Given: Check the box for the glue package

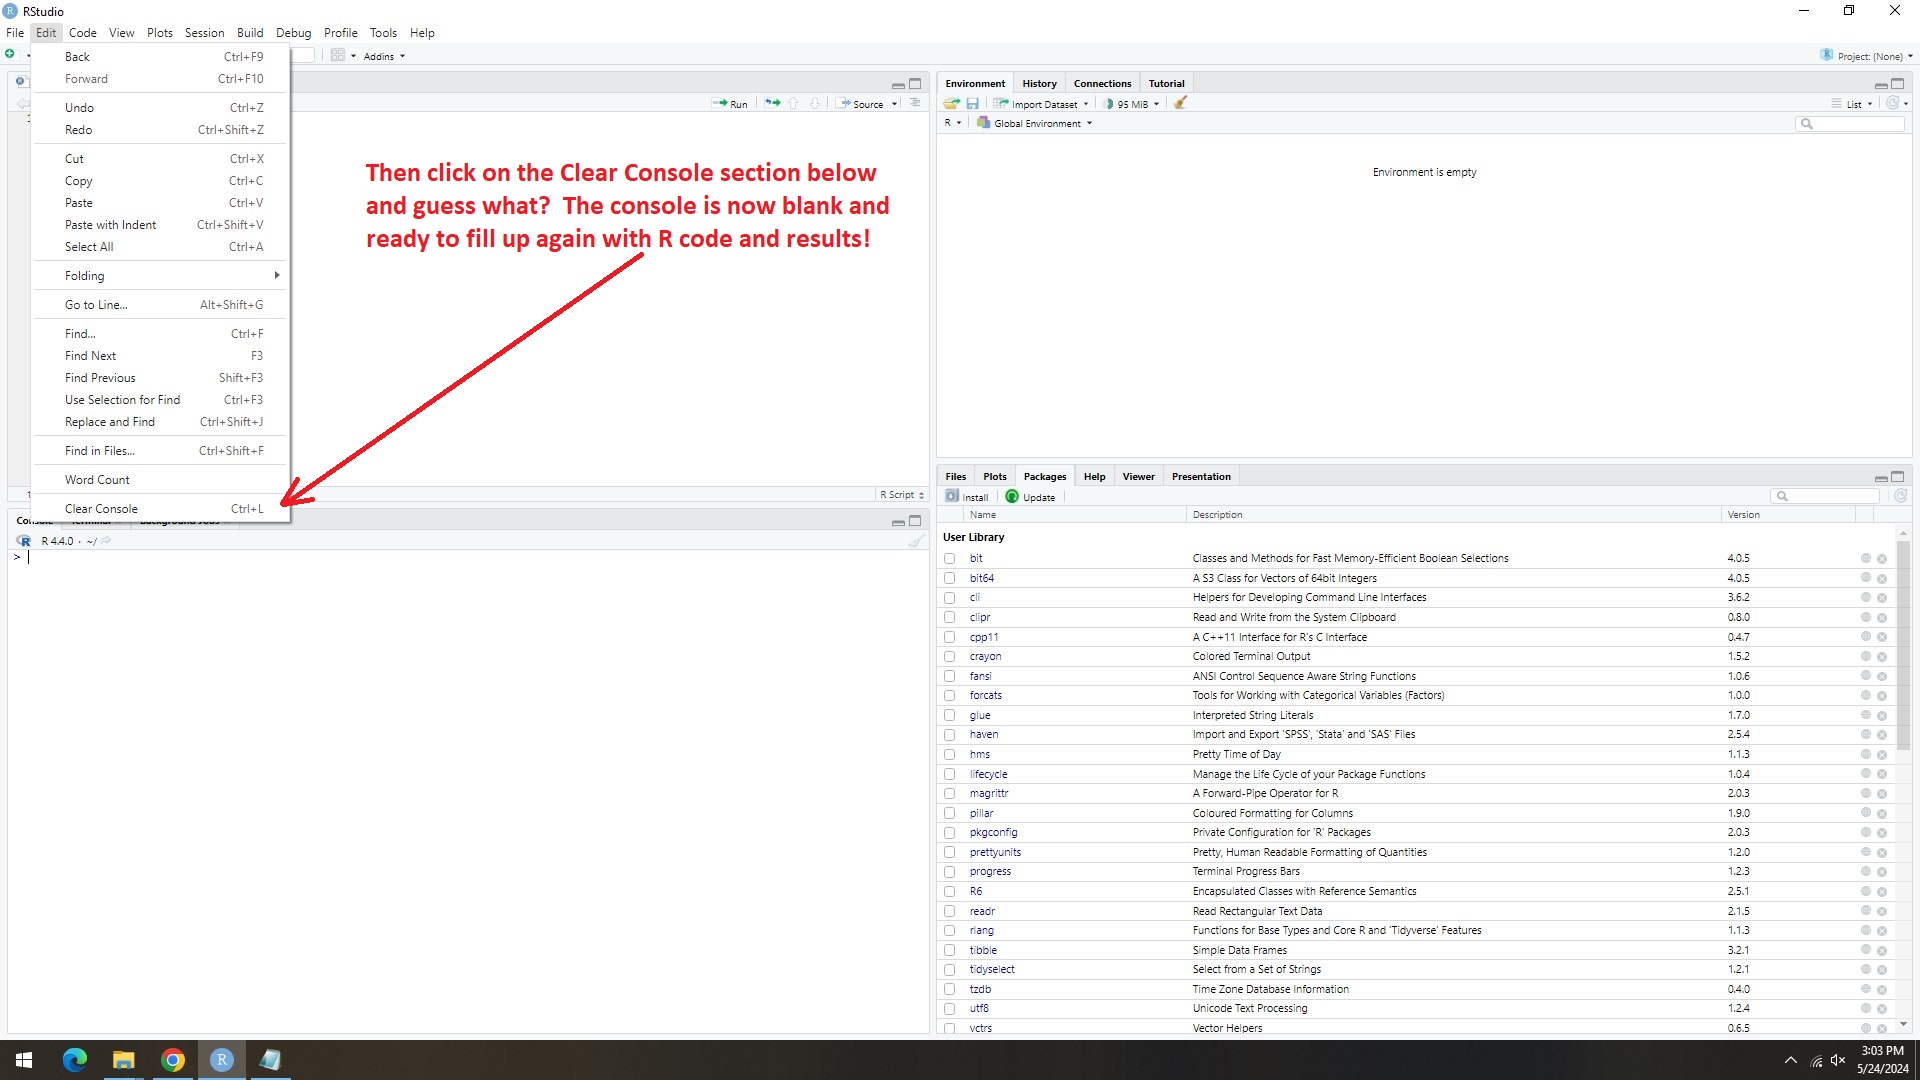Looking at the screenshot, I should point(950,716).
